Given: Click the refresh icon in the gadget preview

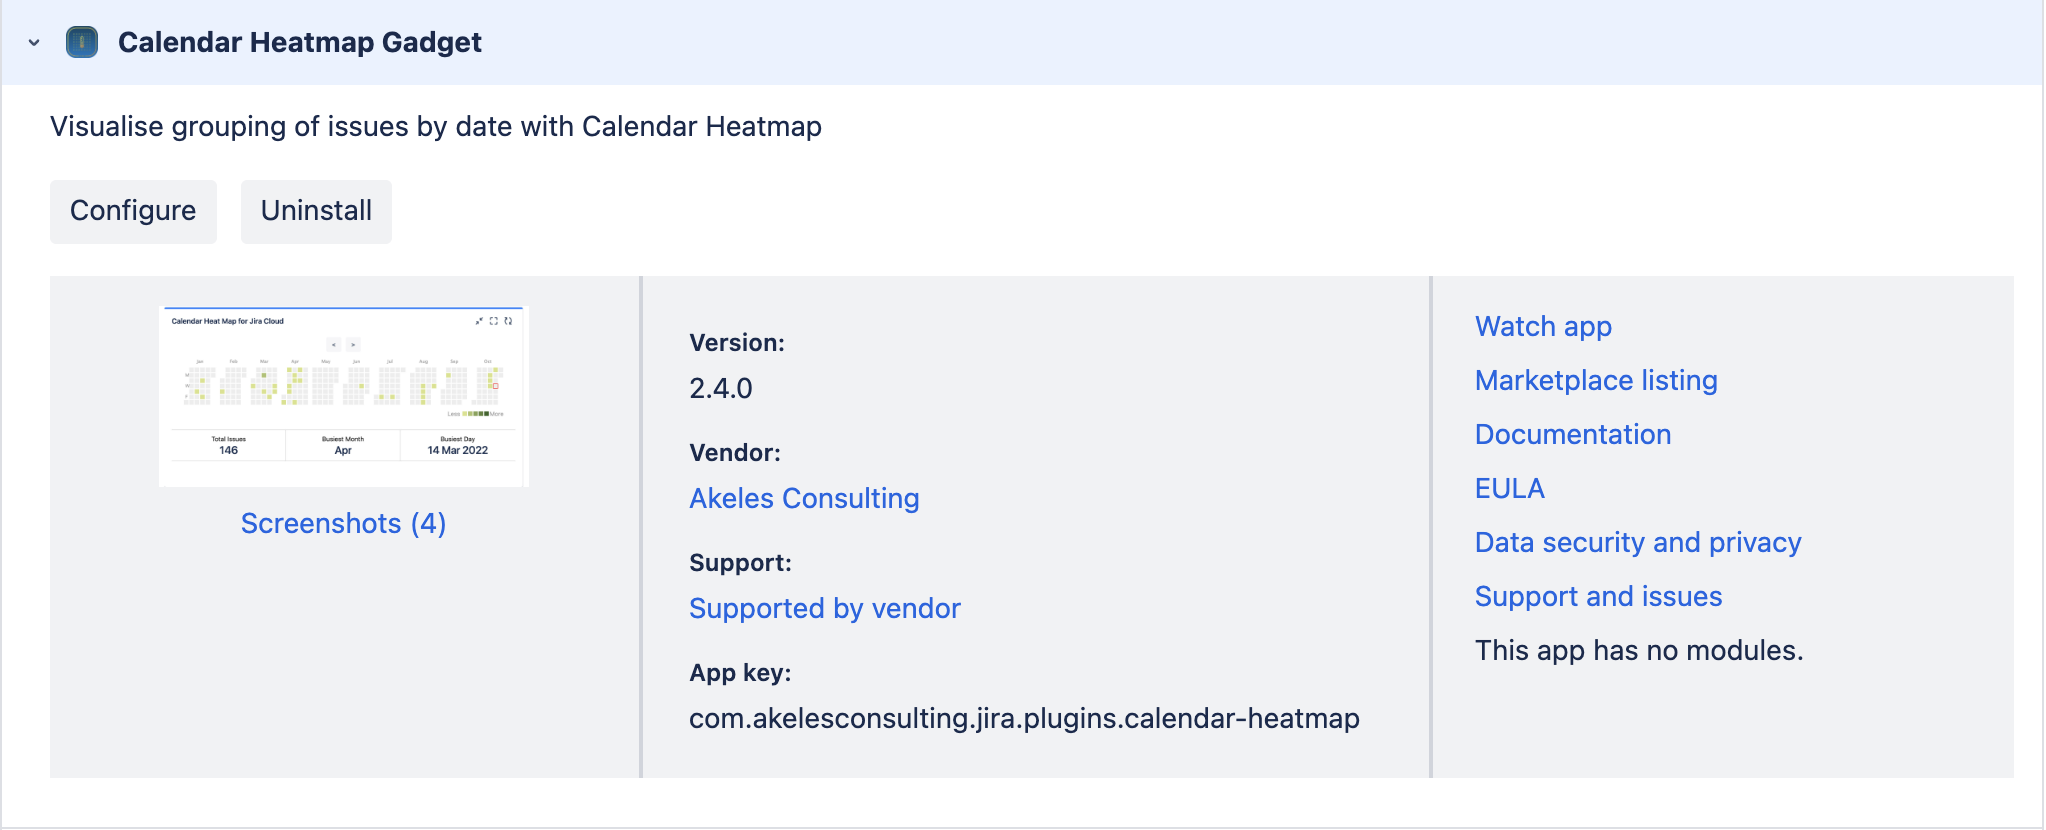Looking at the screenshot, I should click(x=508, y=321).
